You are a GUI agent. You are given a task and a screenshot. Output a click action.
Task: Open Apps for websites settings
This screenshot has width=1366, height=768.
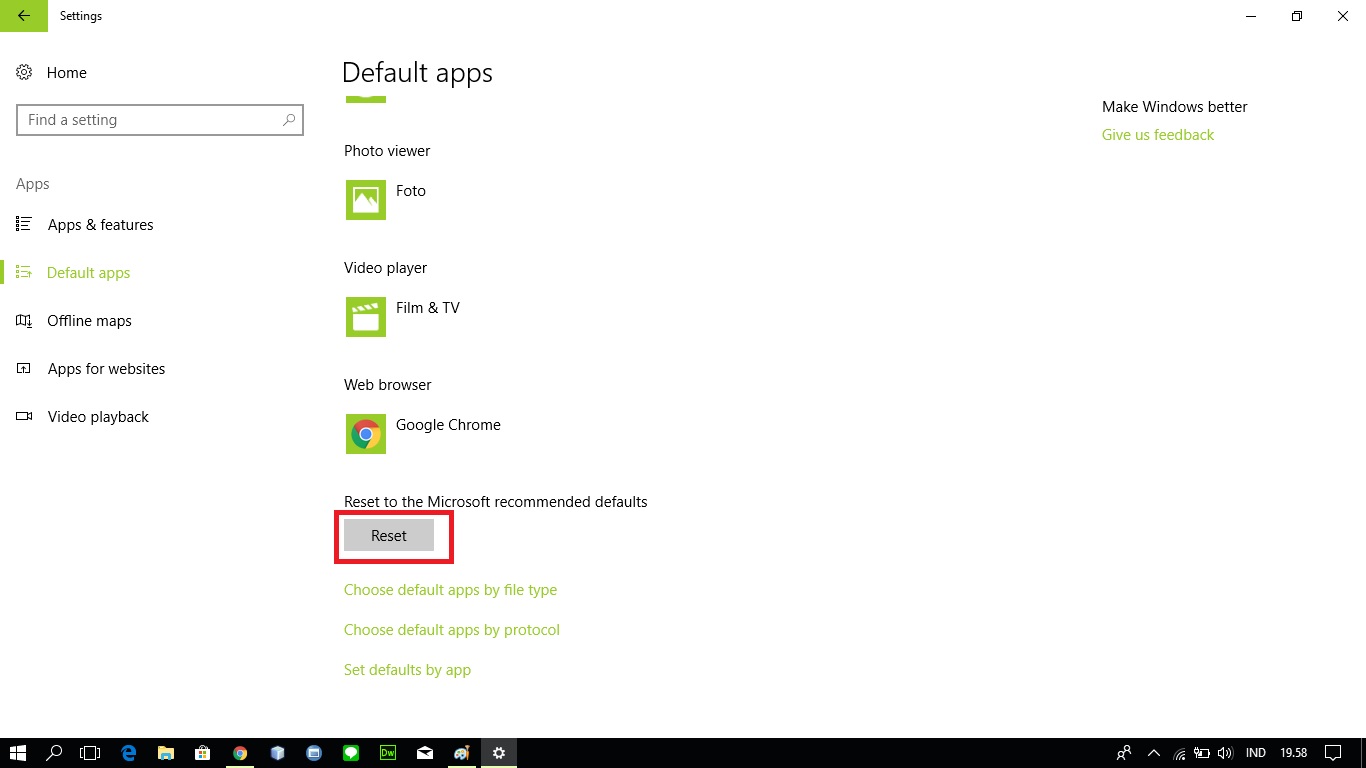point(106,369)
